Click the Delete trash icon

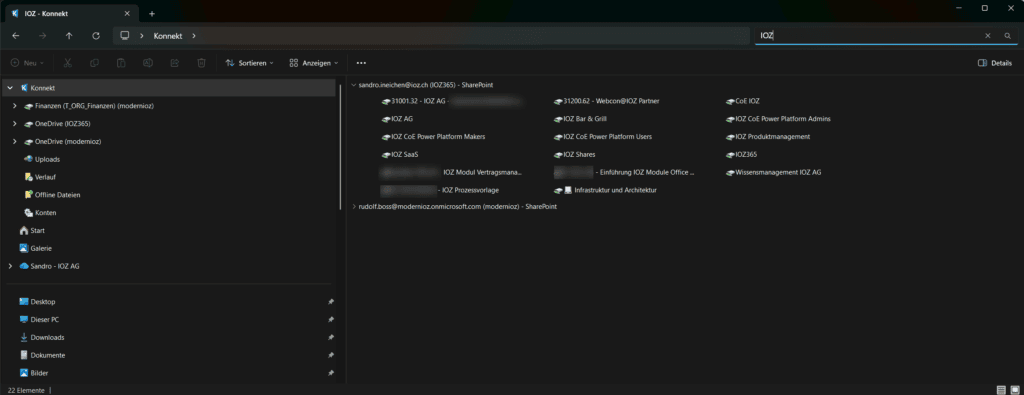[x=201, y=63]
